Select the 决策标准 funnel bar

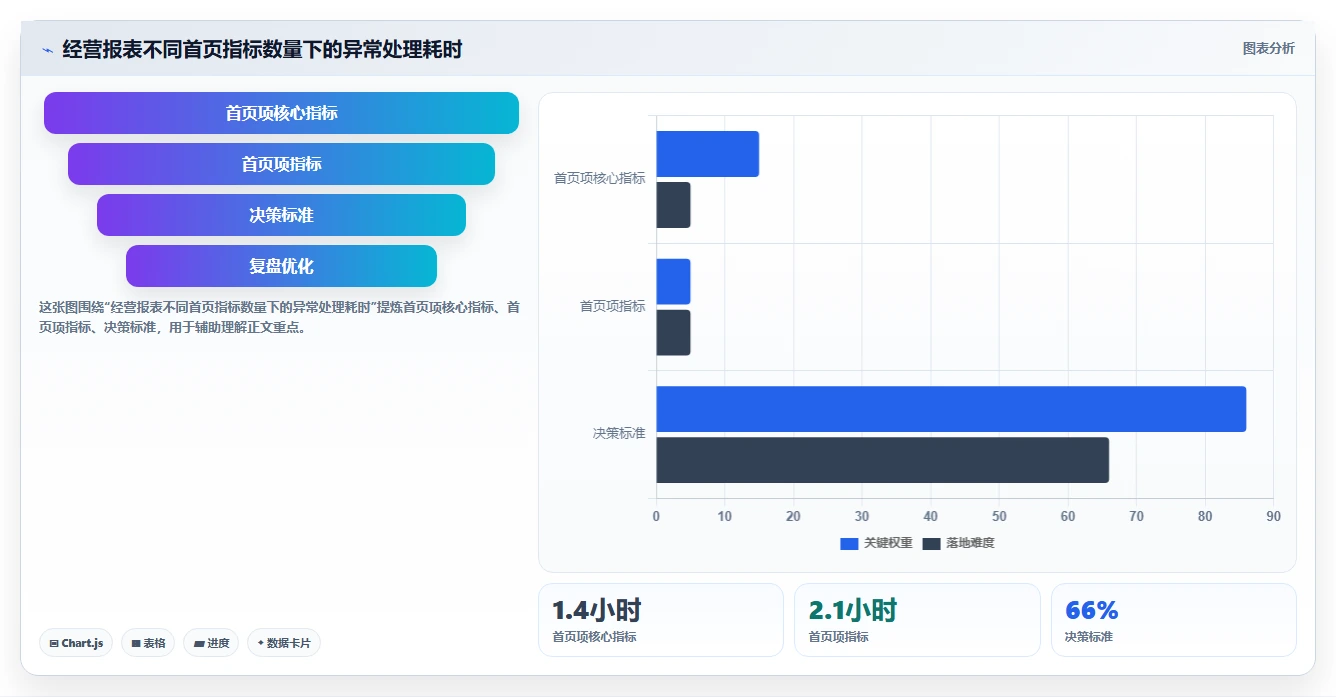click(281, 215)
